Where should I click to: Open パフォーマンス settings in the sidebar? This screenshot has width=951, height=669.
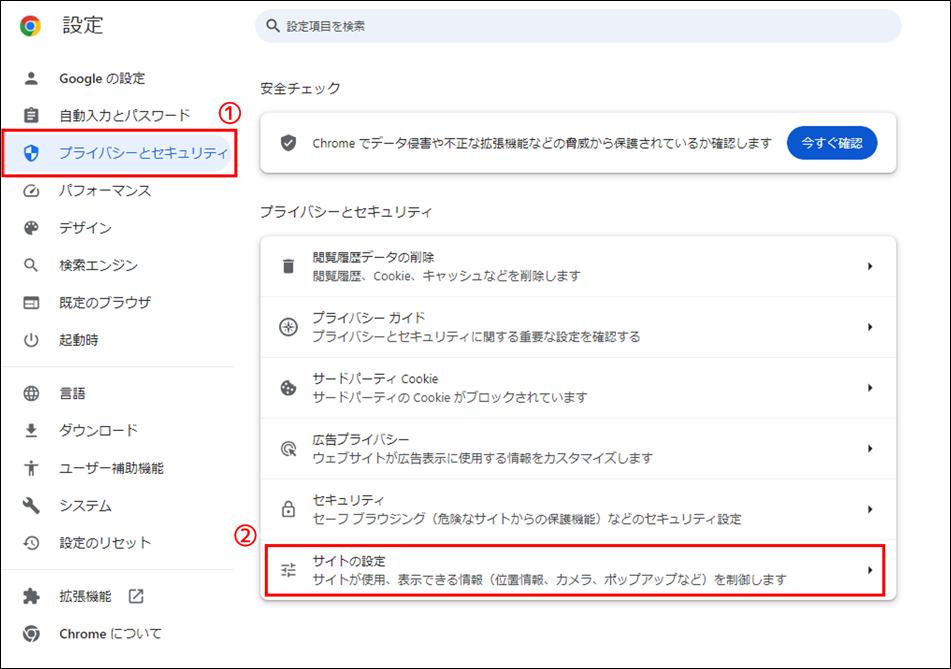click(x=105, y=190)
